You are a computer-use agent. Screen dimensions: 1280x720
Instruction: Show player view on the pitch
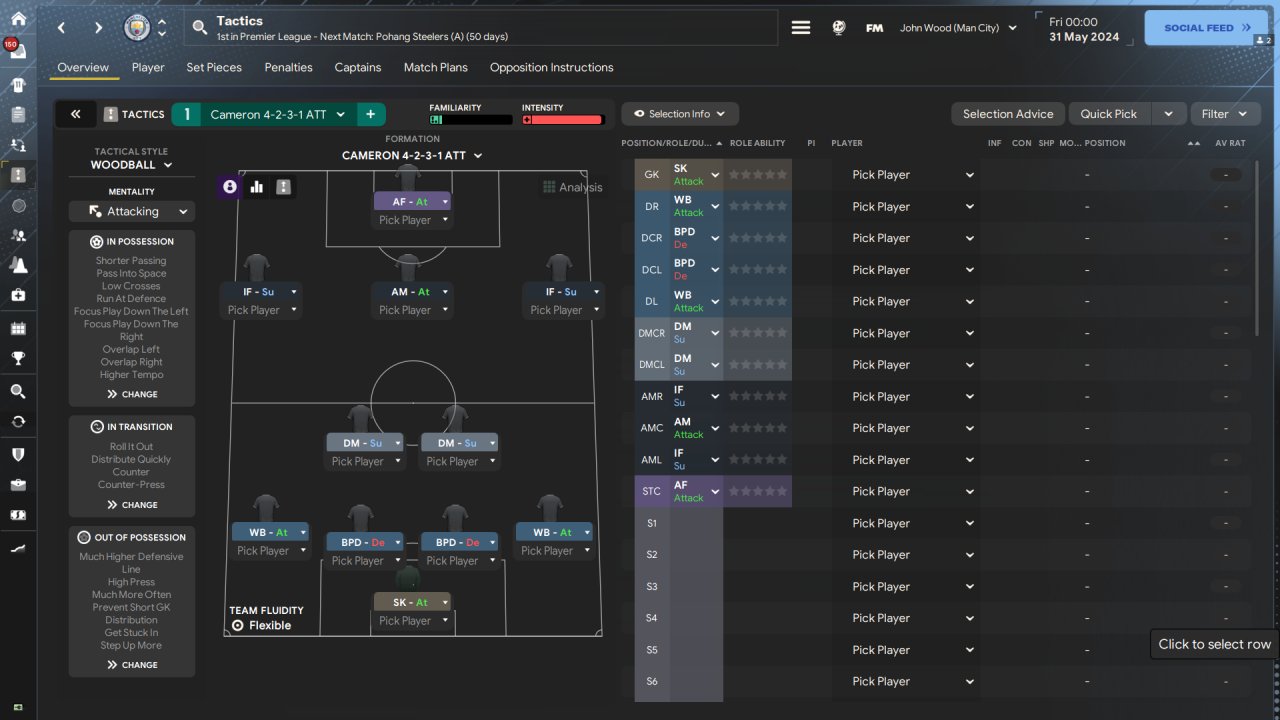[x=230, y=187]
